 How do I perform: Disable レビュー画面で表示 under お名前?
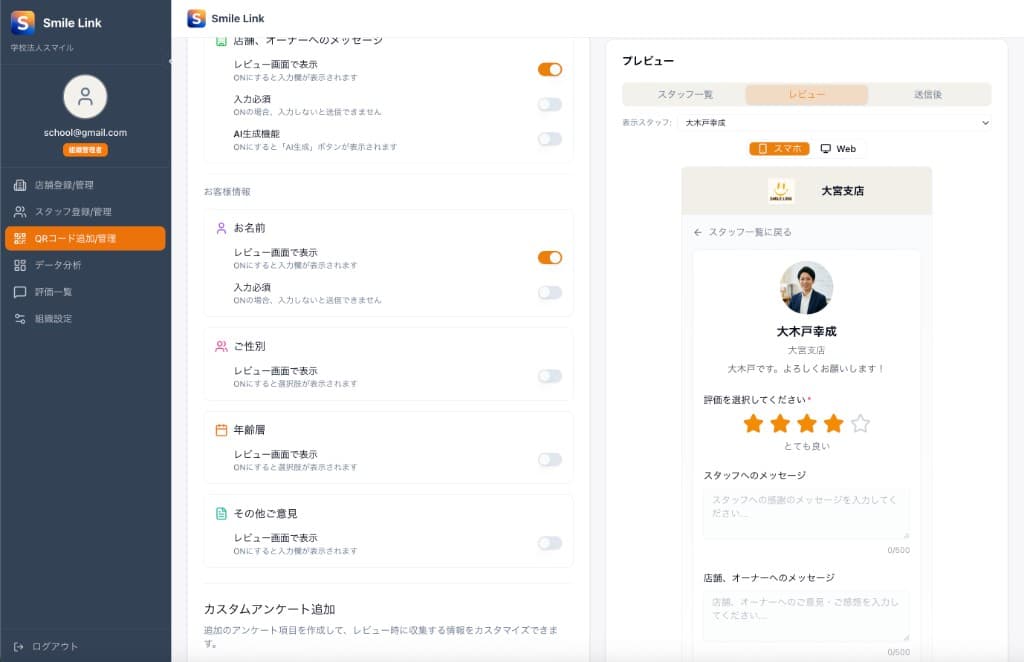click(549, 257)
